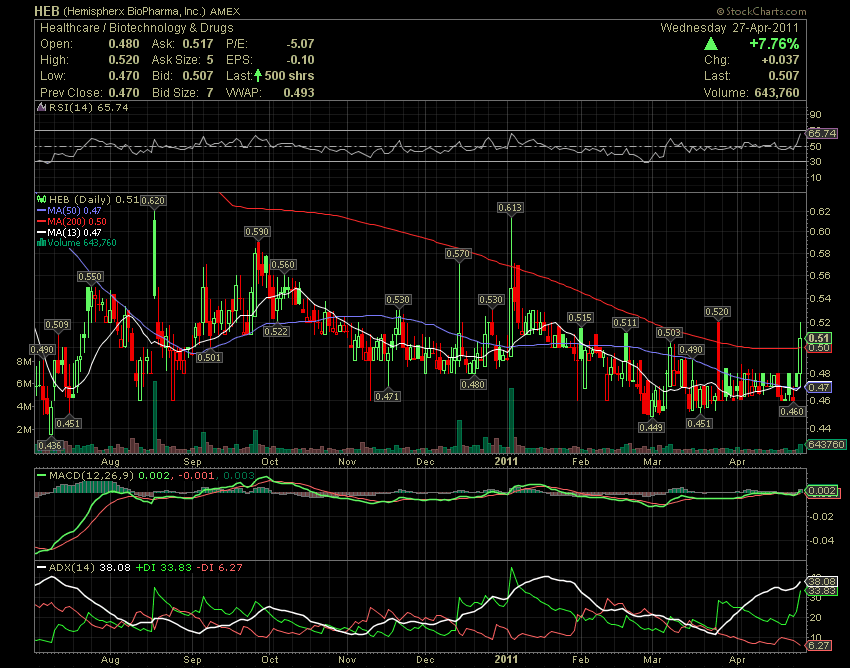Image resolution: width=850 pixels, height=668 pixels.
Task: Click the 0.570 price label
Action: [458, 254]
